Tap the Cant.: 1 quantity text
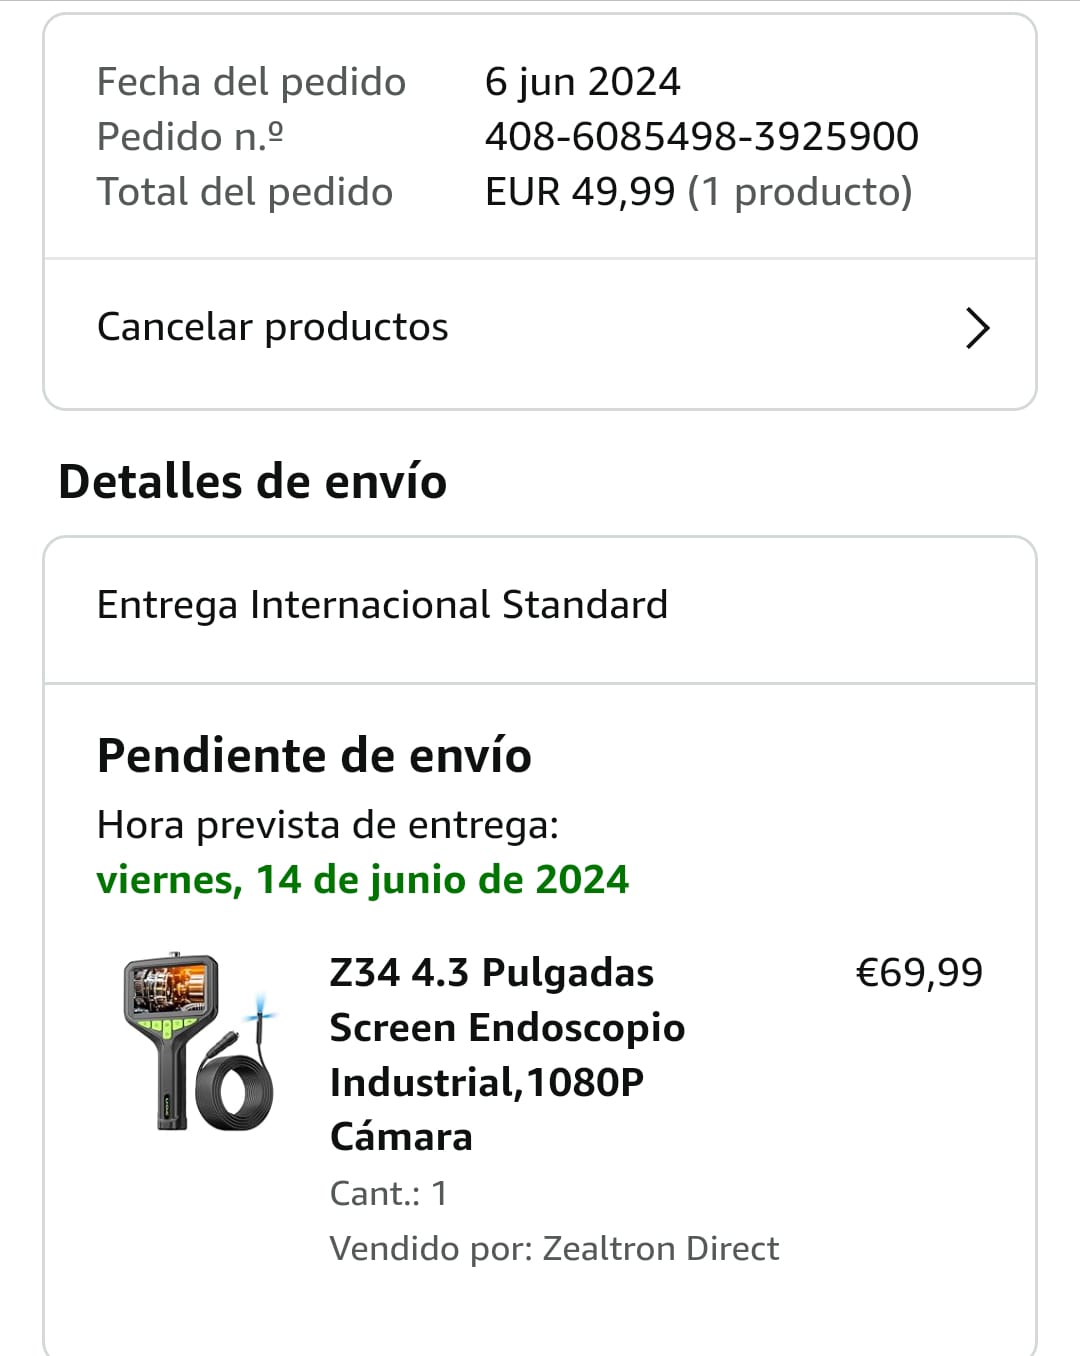Image resolution: width=1080 pixels, height=1356 pixels. pyautogui.click(x=388, y=1193)
